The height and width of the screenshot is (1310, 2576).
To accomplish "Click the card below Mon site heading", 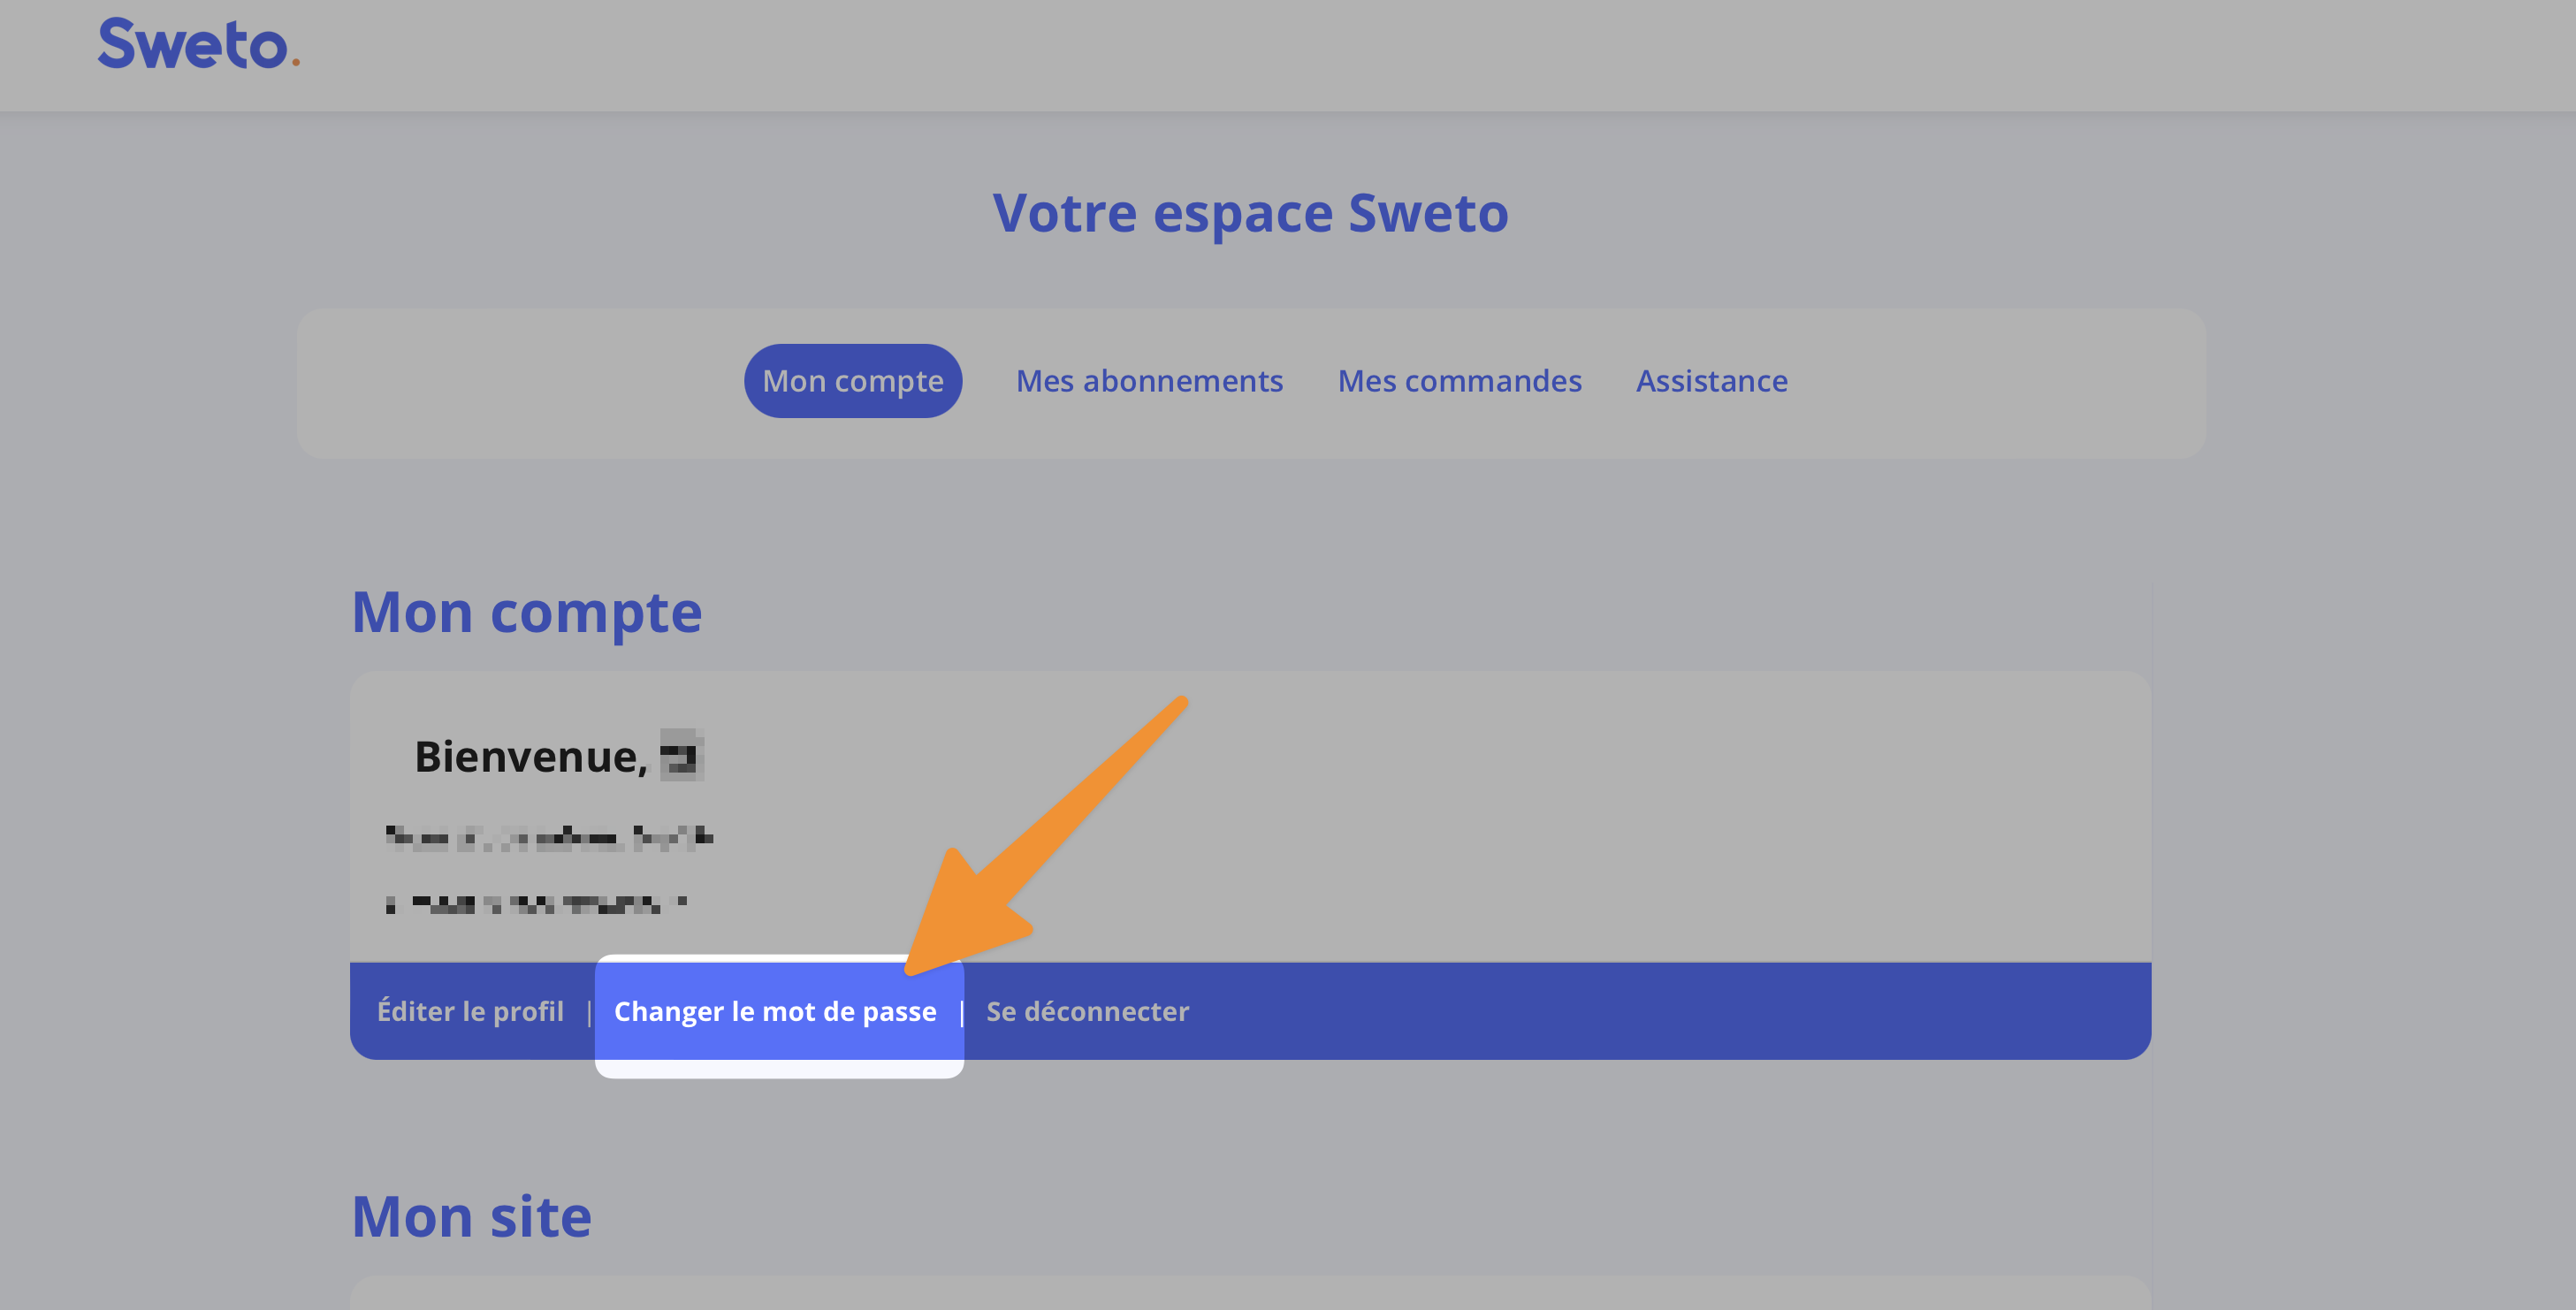I will pyautogui.click(x=1250, y=1293).
